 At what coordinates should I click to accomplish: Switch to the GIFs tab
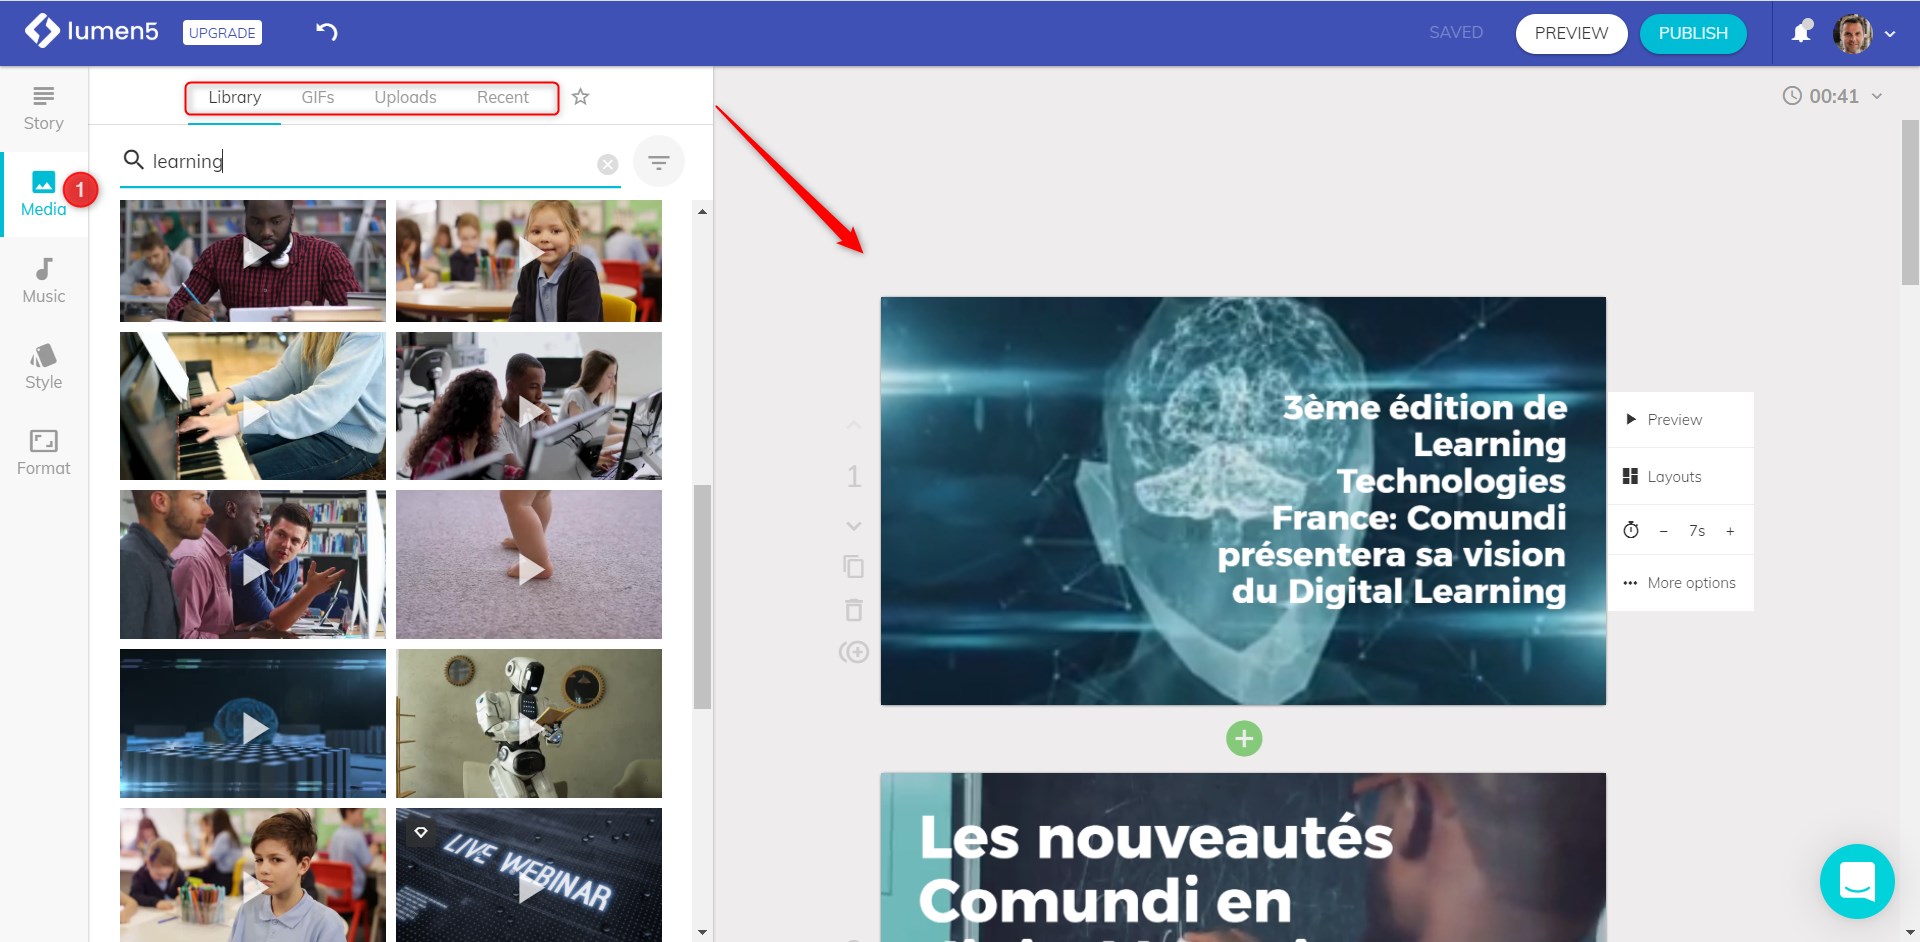tap(317, 97)
